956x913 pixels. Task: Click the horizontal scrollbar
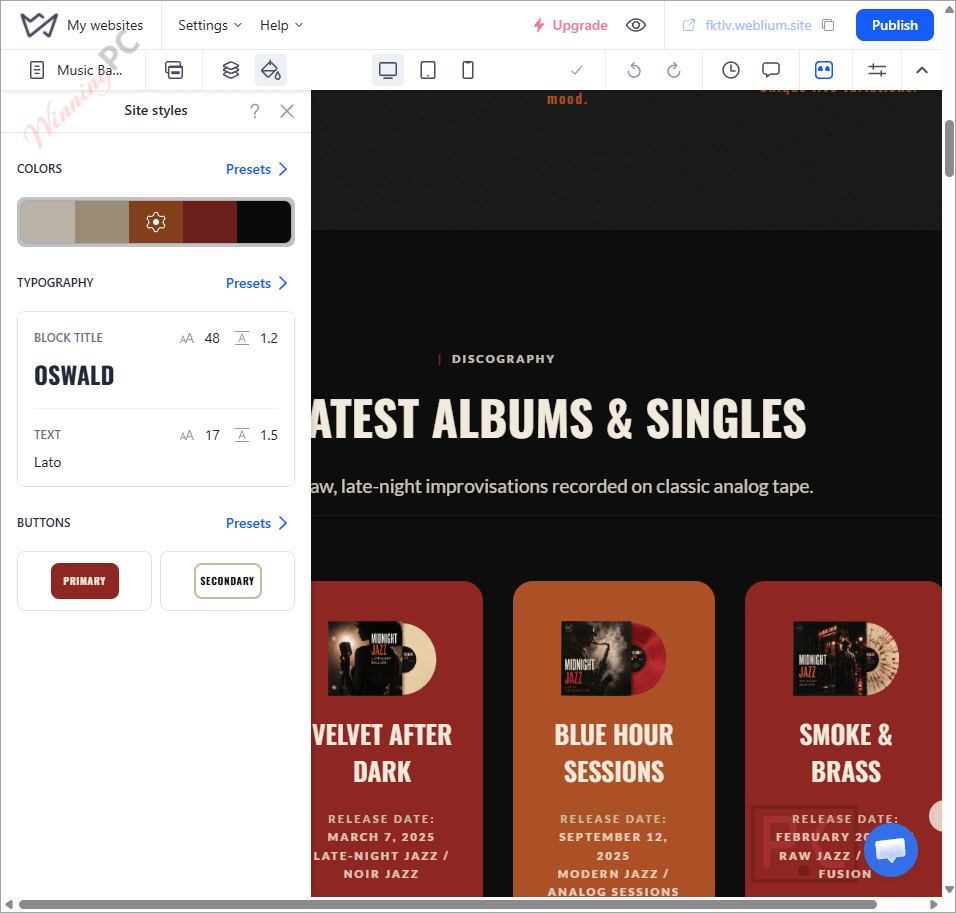(448, 904)
